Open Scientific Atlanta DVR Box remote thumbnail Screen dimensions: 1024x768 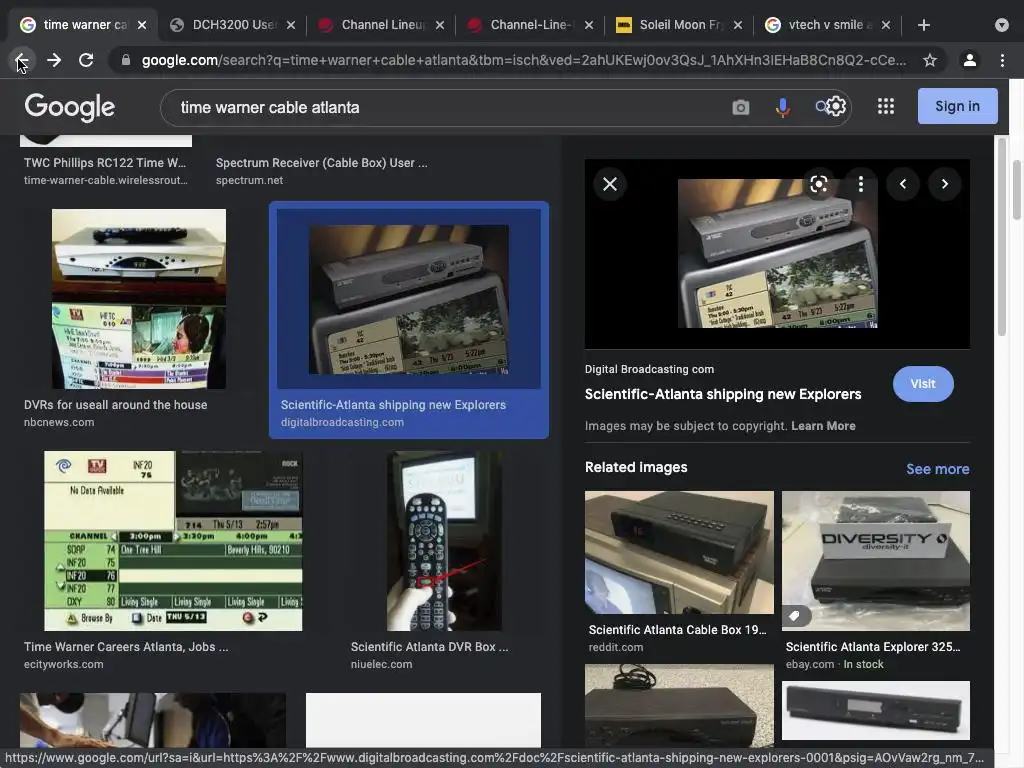pos(445,541)
